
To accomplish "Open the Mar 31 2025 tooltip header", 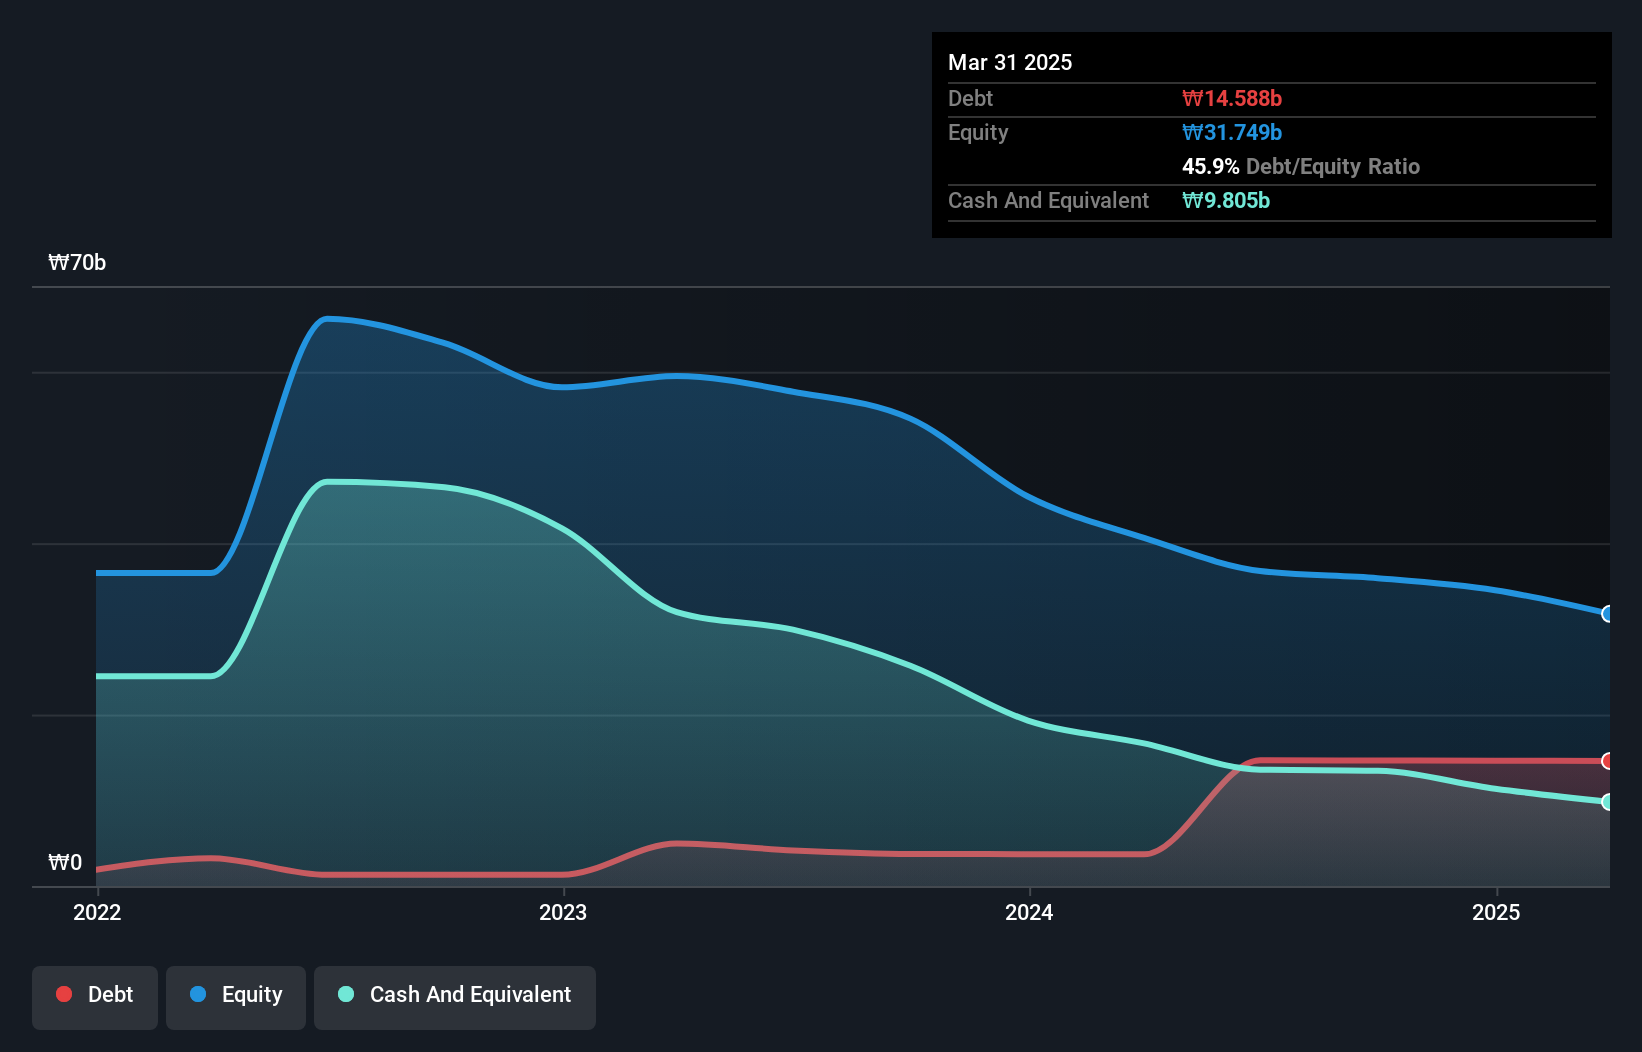I will pyautogui.click(x=1009, y=62).
